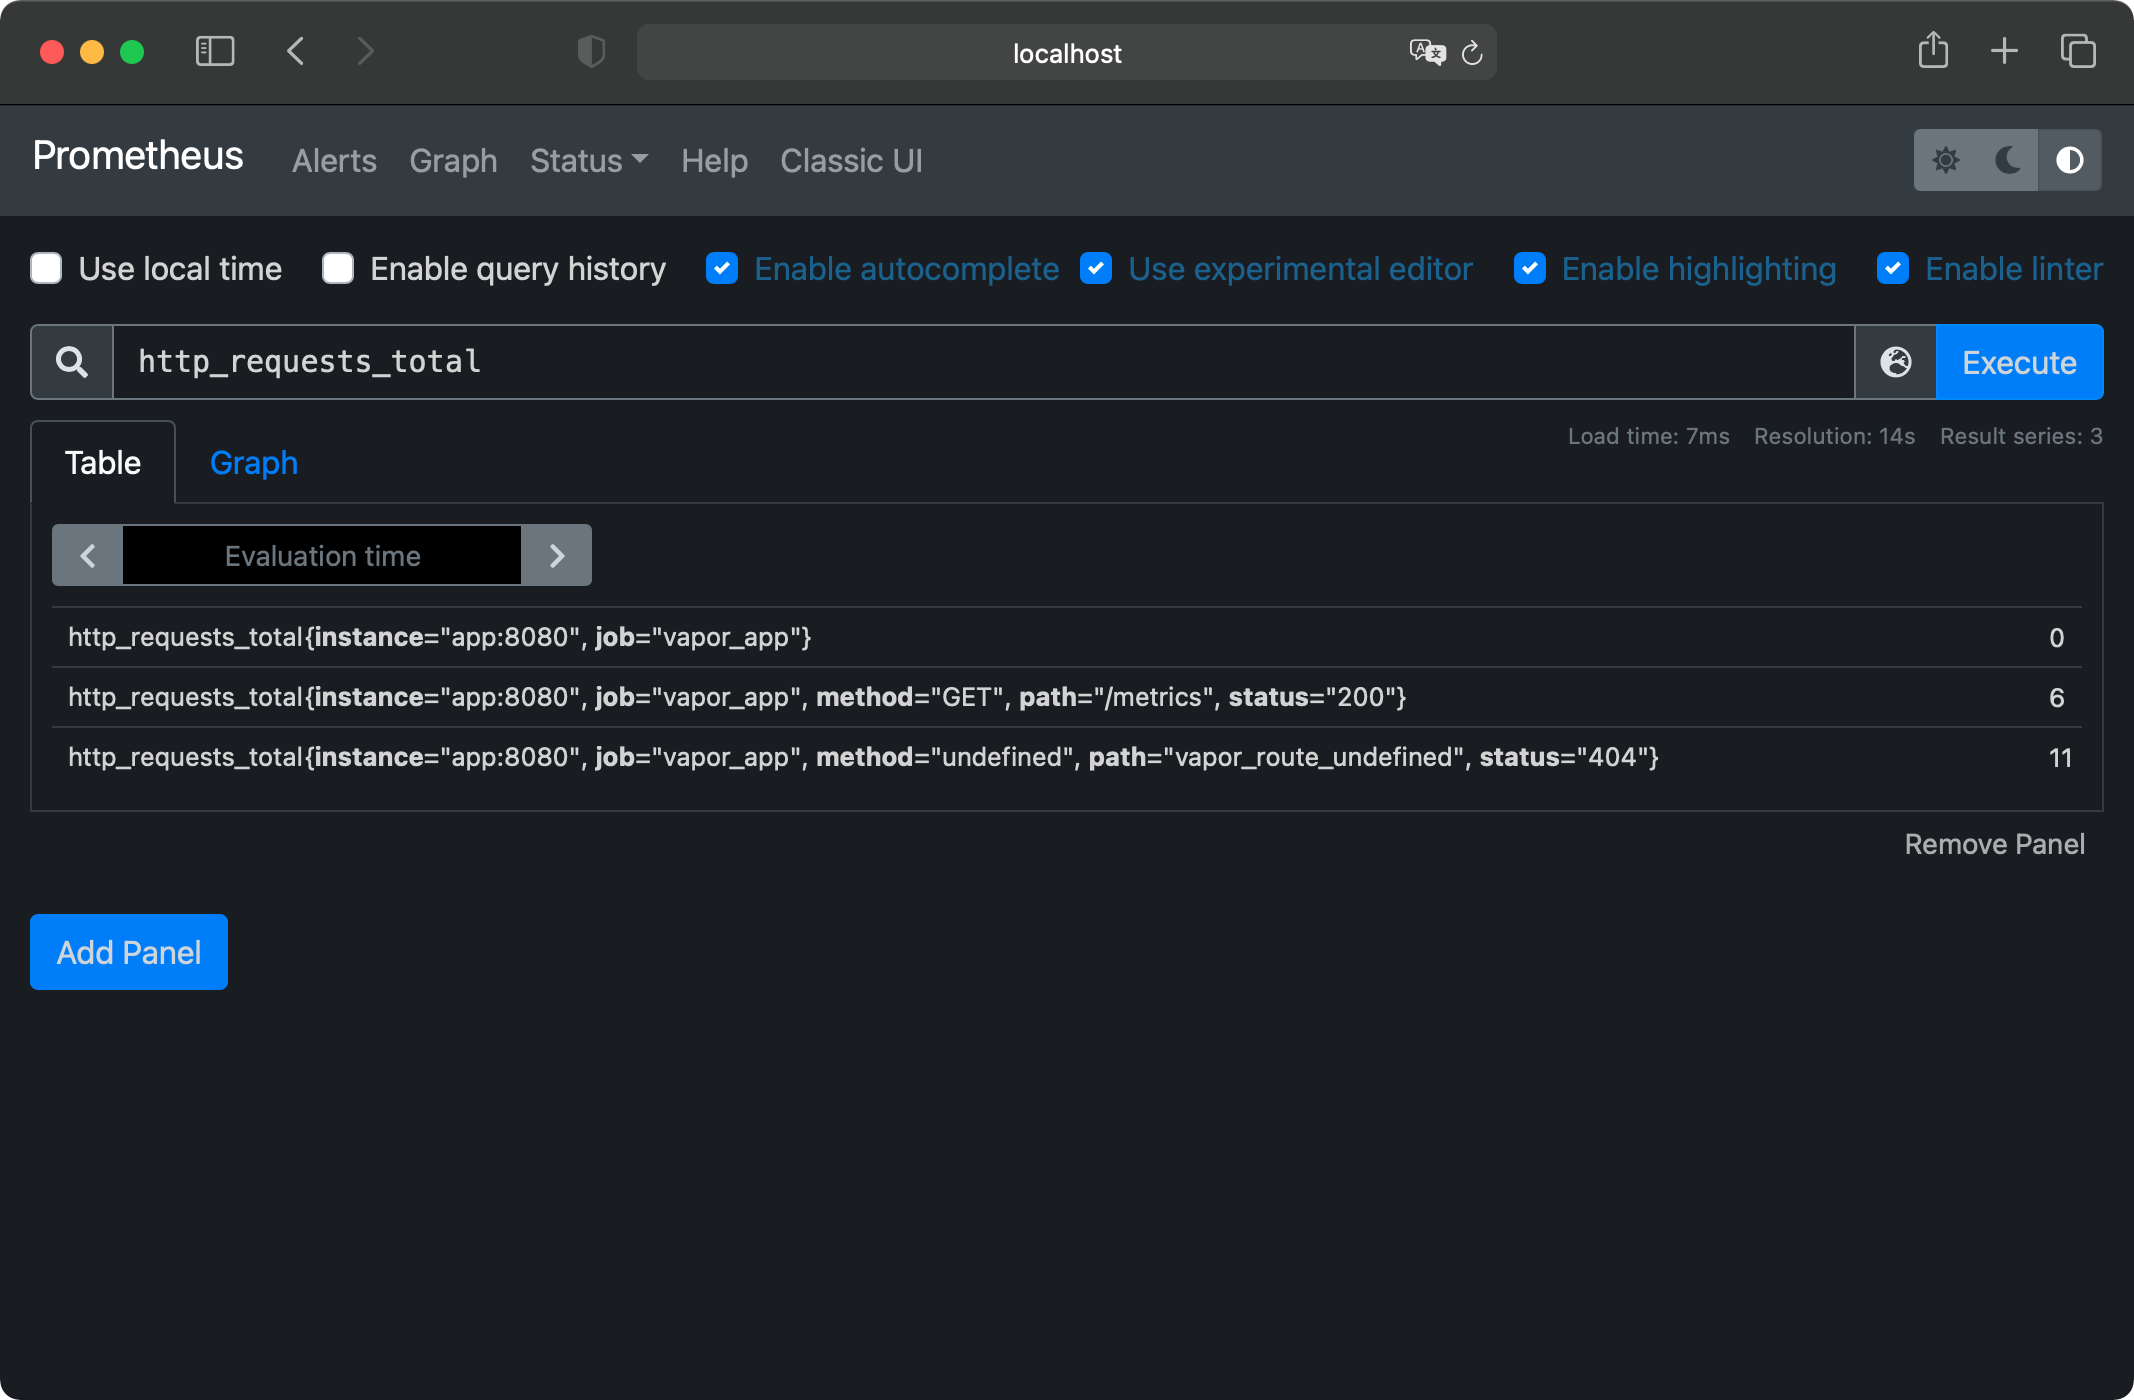Switch to light theme sun icon

[x=1945, y=160]
